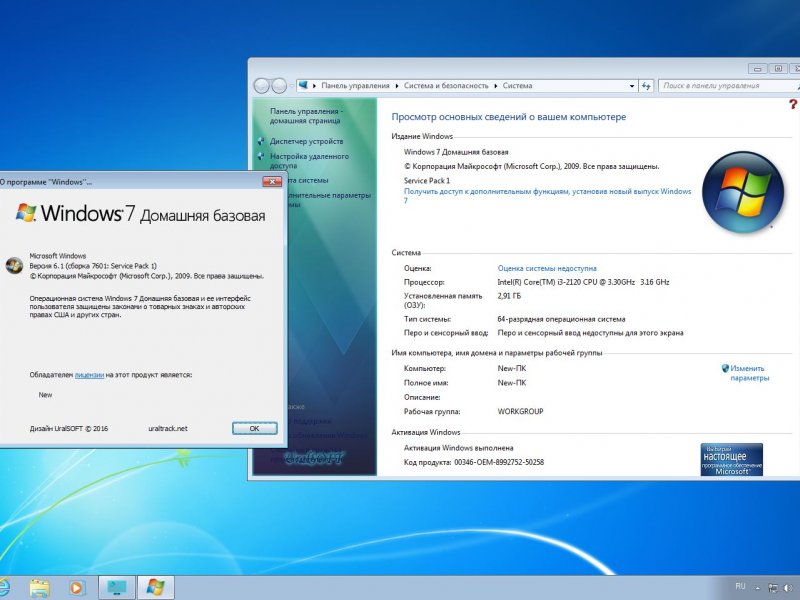Expand arrow after 'Система и безопасность' breadcrumb
Image resolution: width=800 pixels, height=600 pixels.
point(495,86)
